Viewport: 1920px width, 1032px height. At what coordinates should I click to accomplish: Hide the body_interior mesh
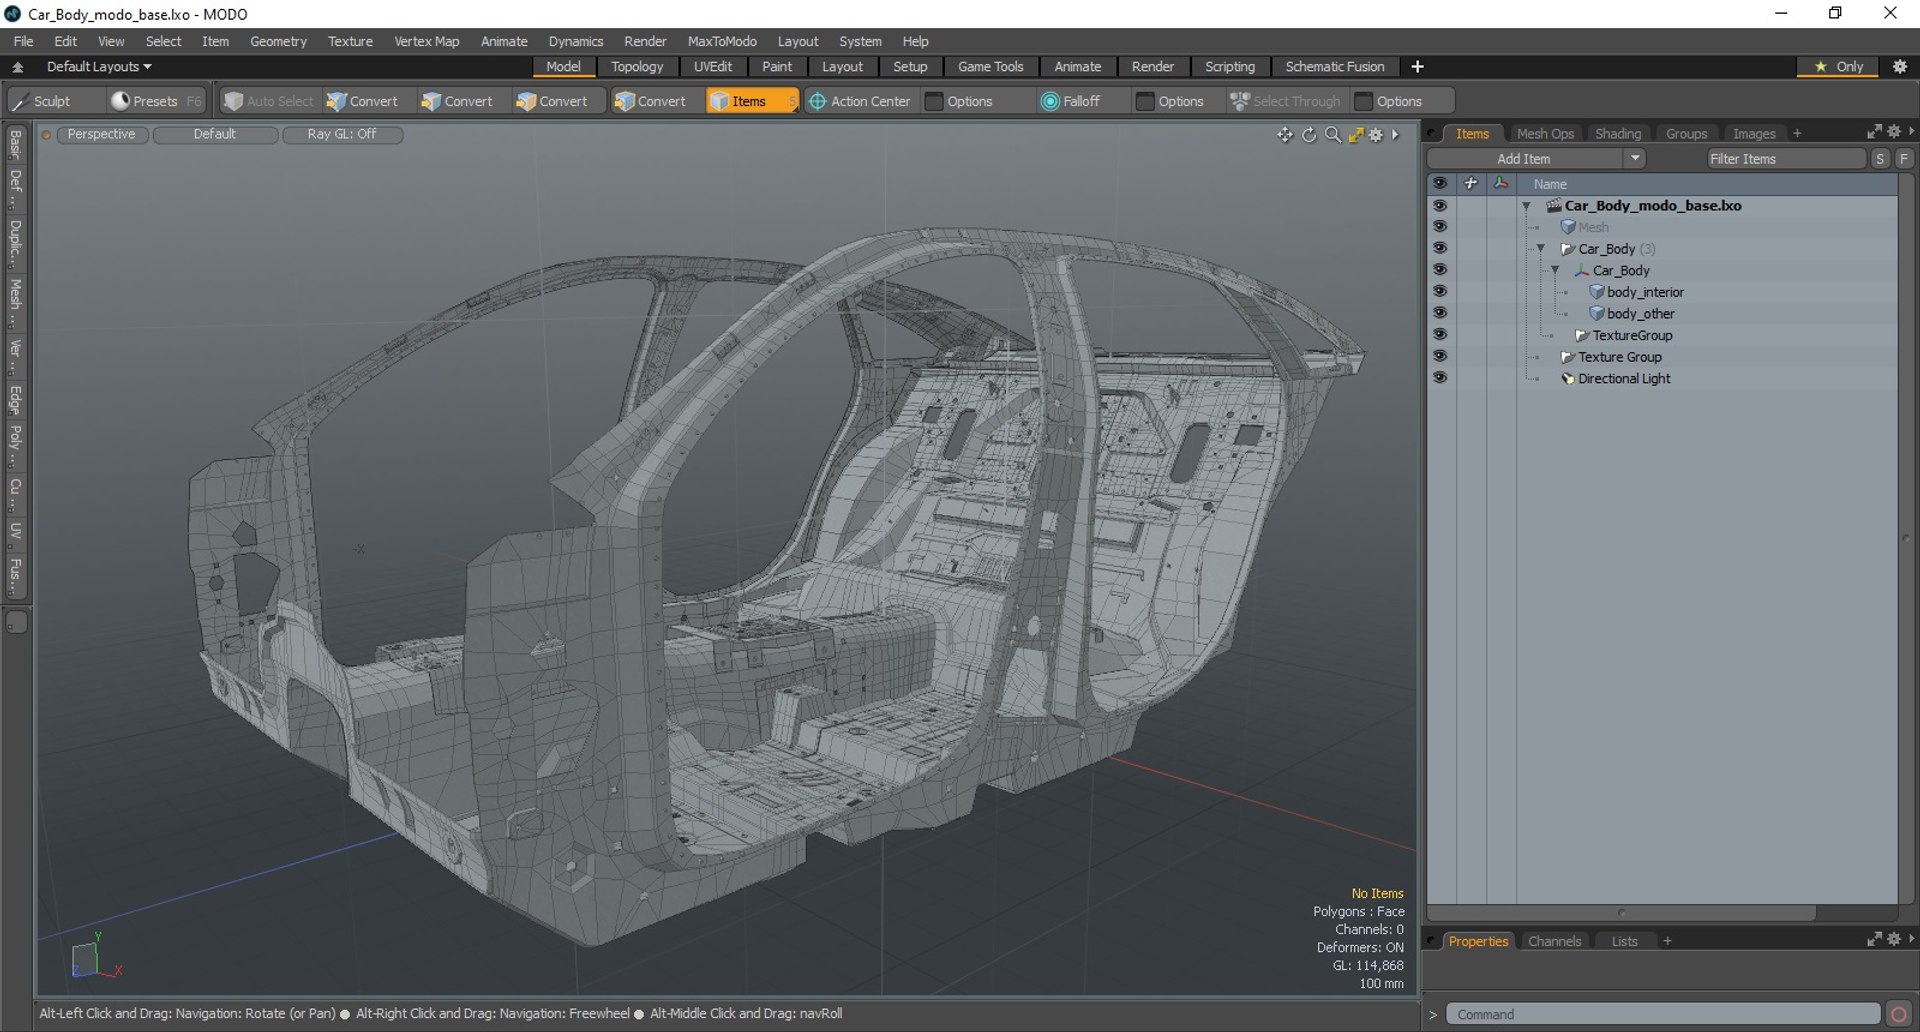tap(1440, 291)
